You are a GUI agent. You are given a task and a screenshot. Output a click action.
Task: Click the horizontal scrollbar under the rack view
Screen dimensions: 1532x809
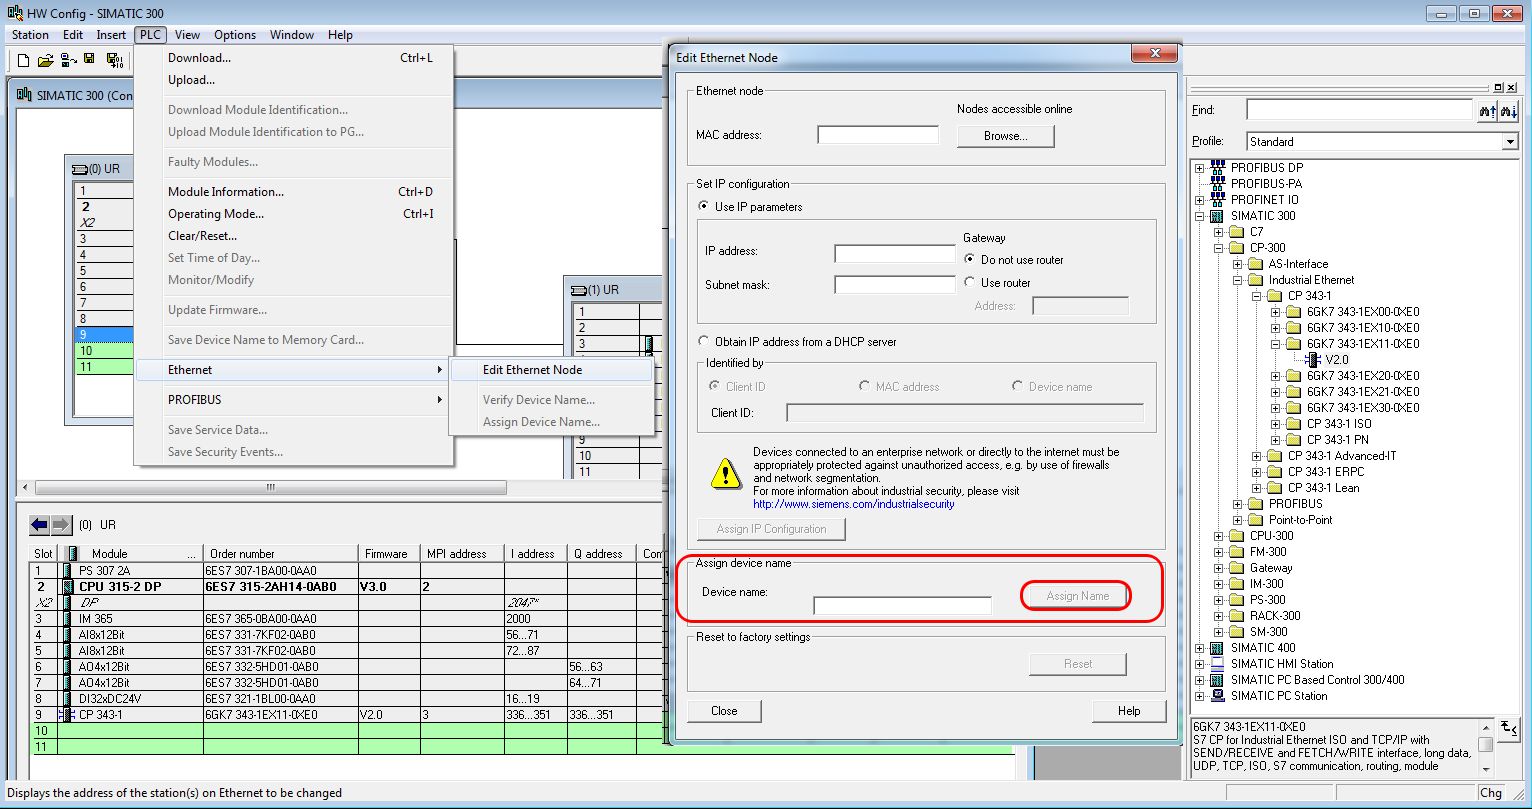pyautogui.click(x=270, y=488)
